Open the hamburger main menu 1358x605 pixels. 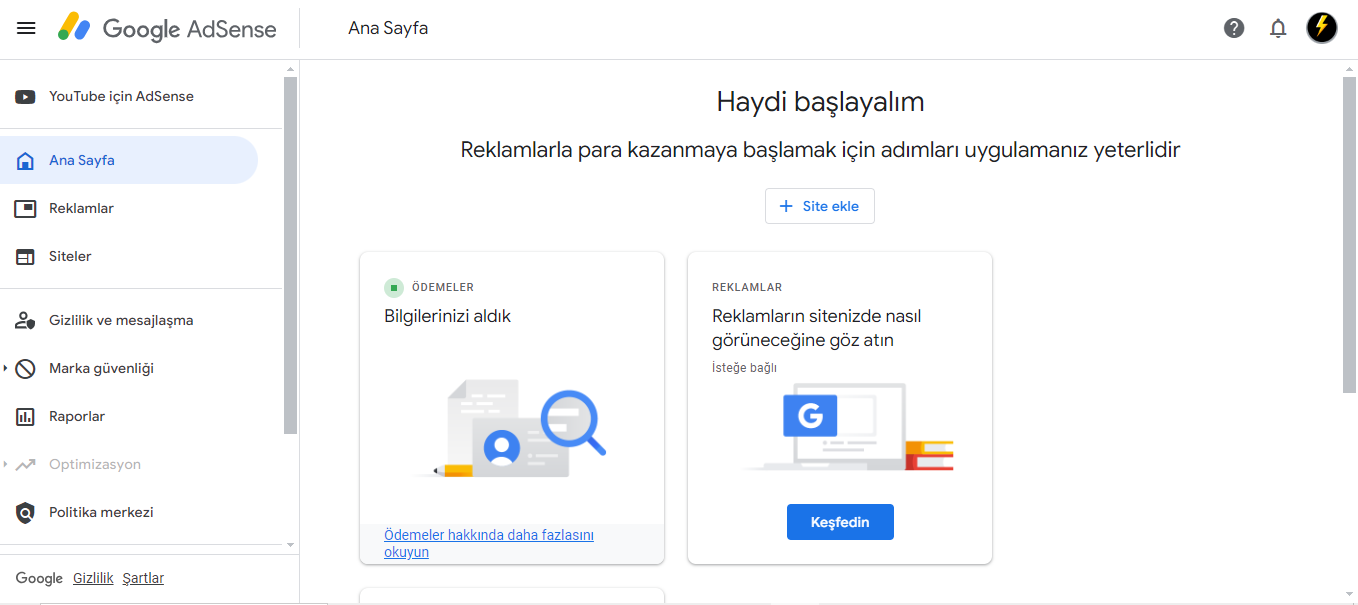click(x=26, y=28)
